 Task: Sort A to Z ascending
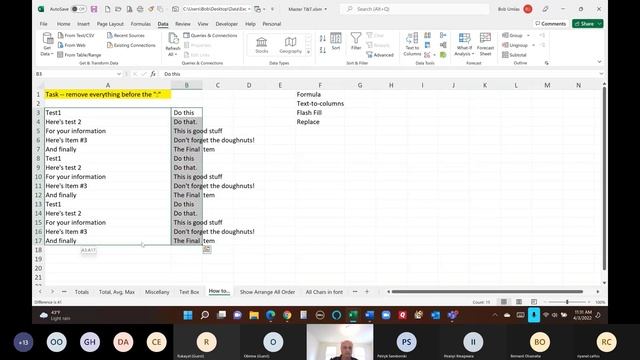pyautogui.click(x=323, y=38)
